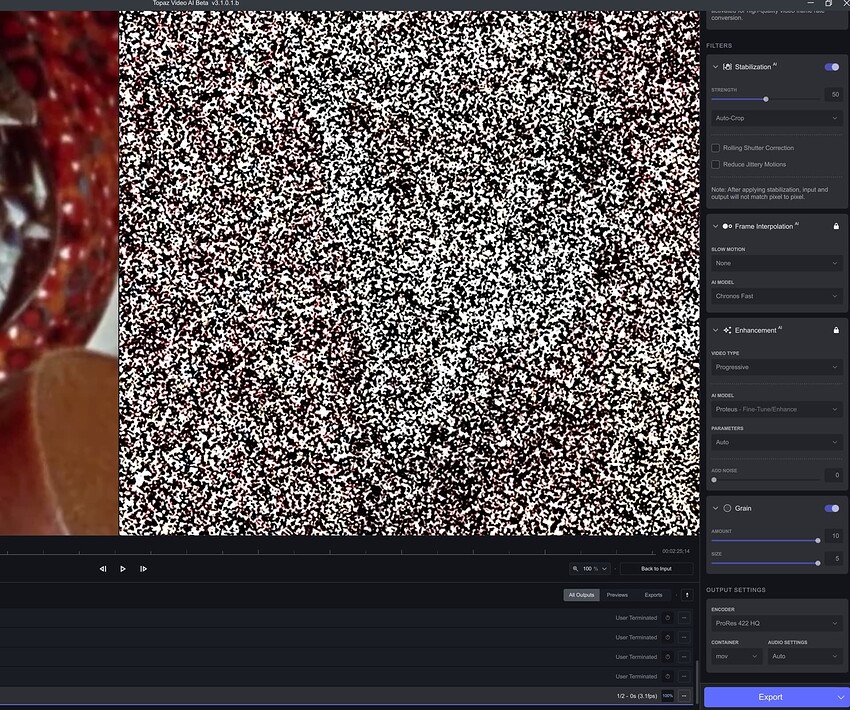Image resolution: width=850 pixels, height=710 pixels.
Task: Open the Export options arrow
Action: 840,697
